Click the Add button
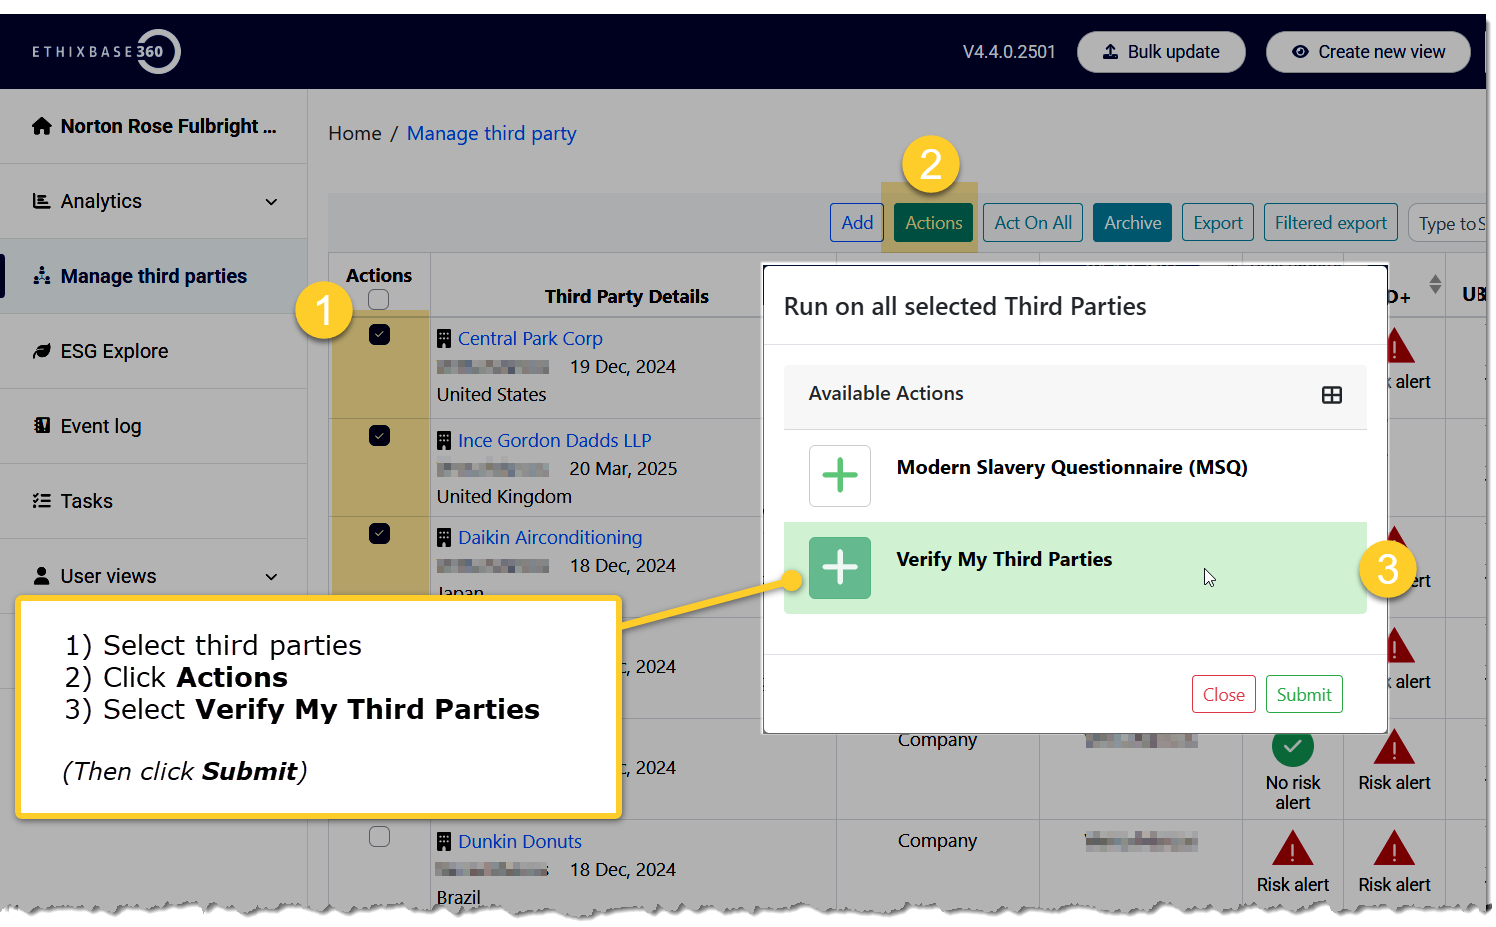 pos(857,223)
